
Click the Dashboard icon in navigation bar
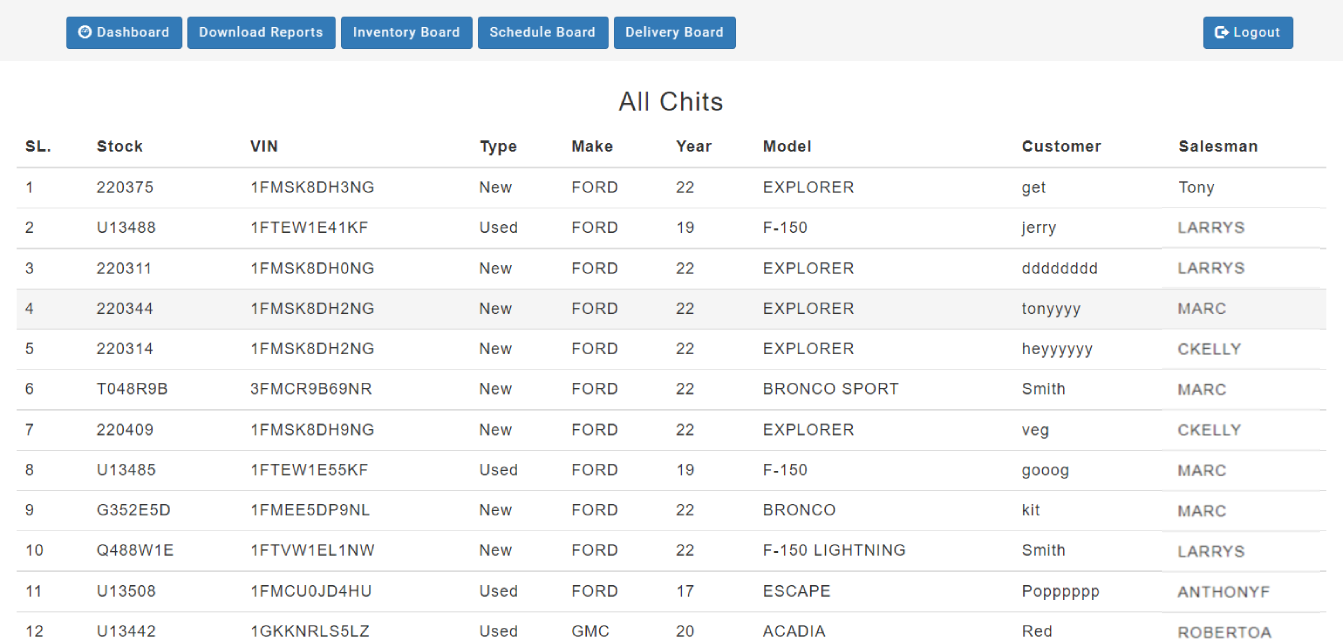pos(85,32)
